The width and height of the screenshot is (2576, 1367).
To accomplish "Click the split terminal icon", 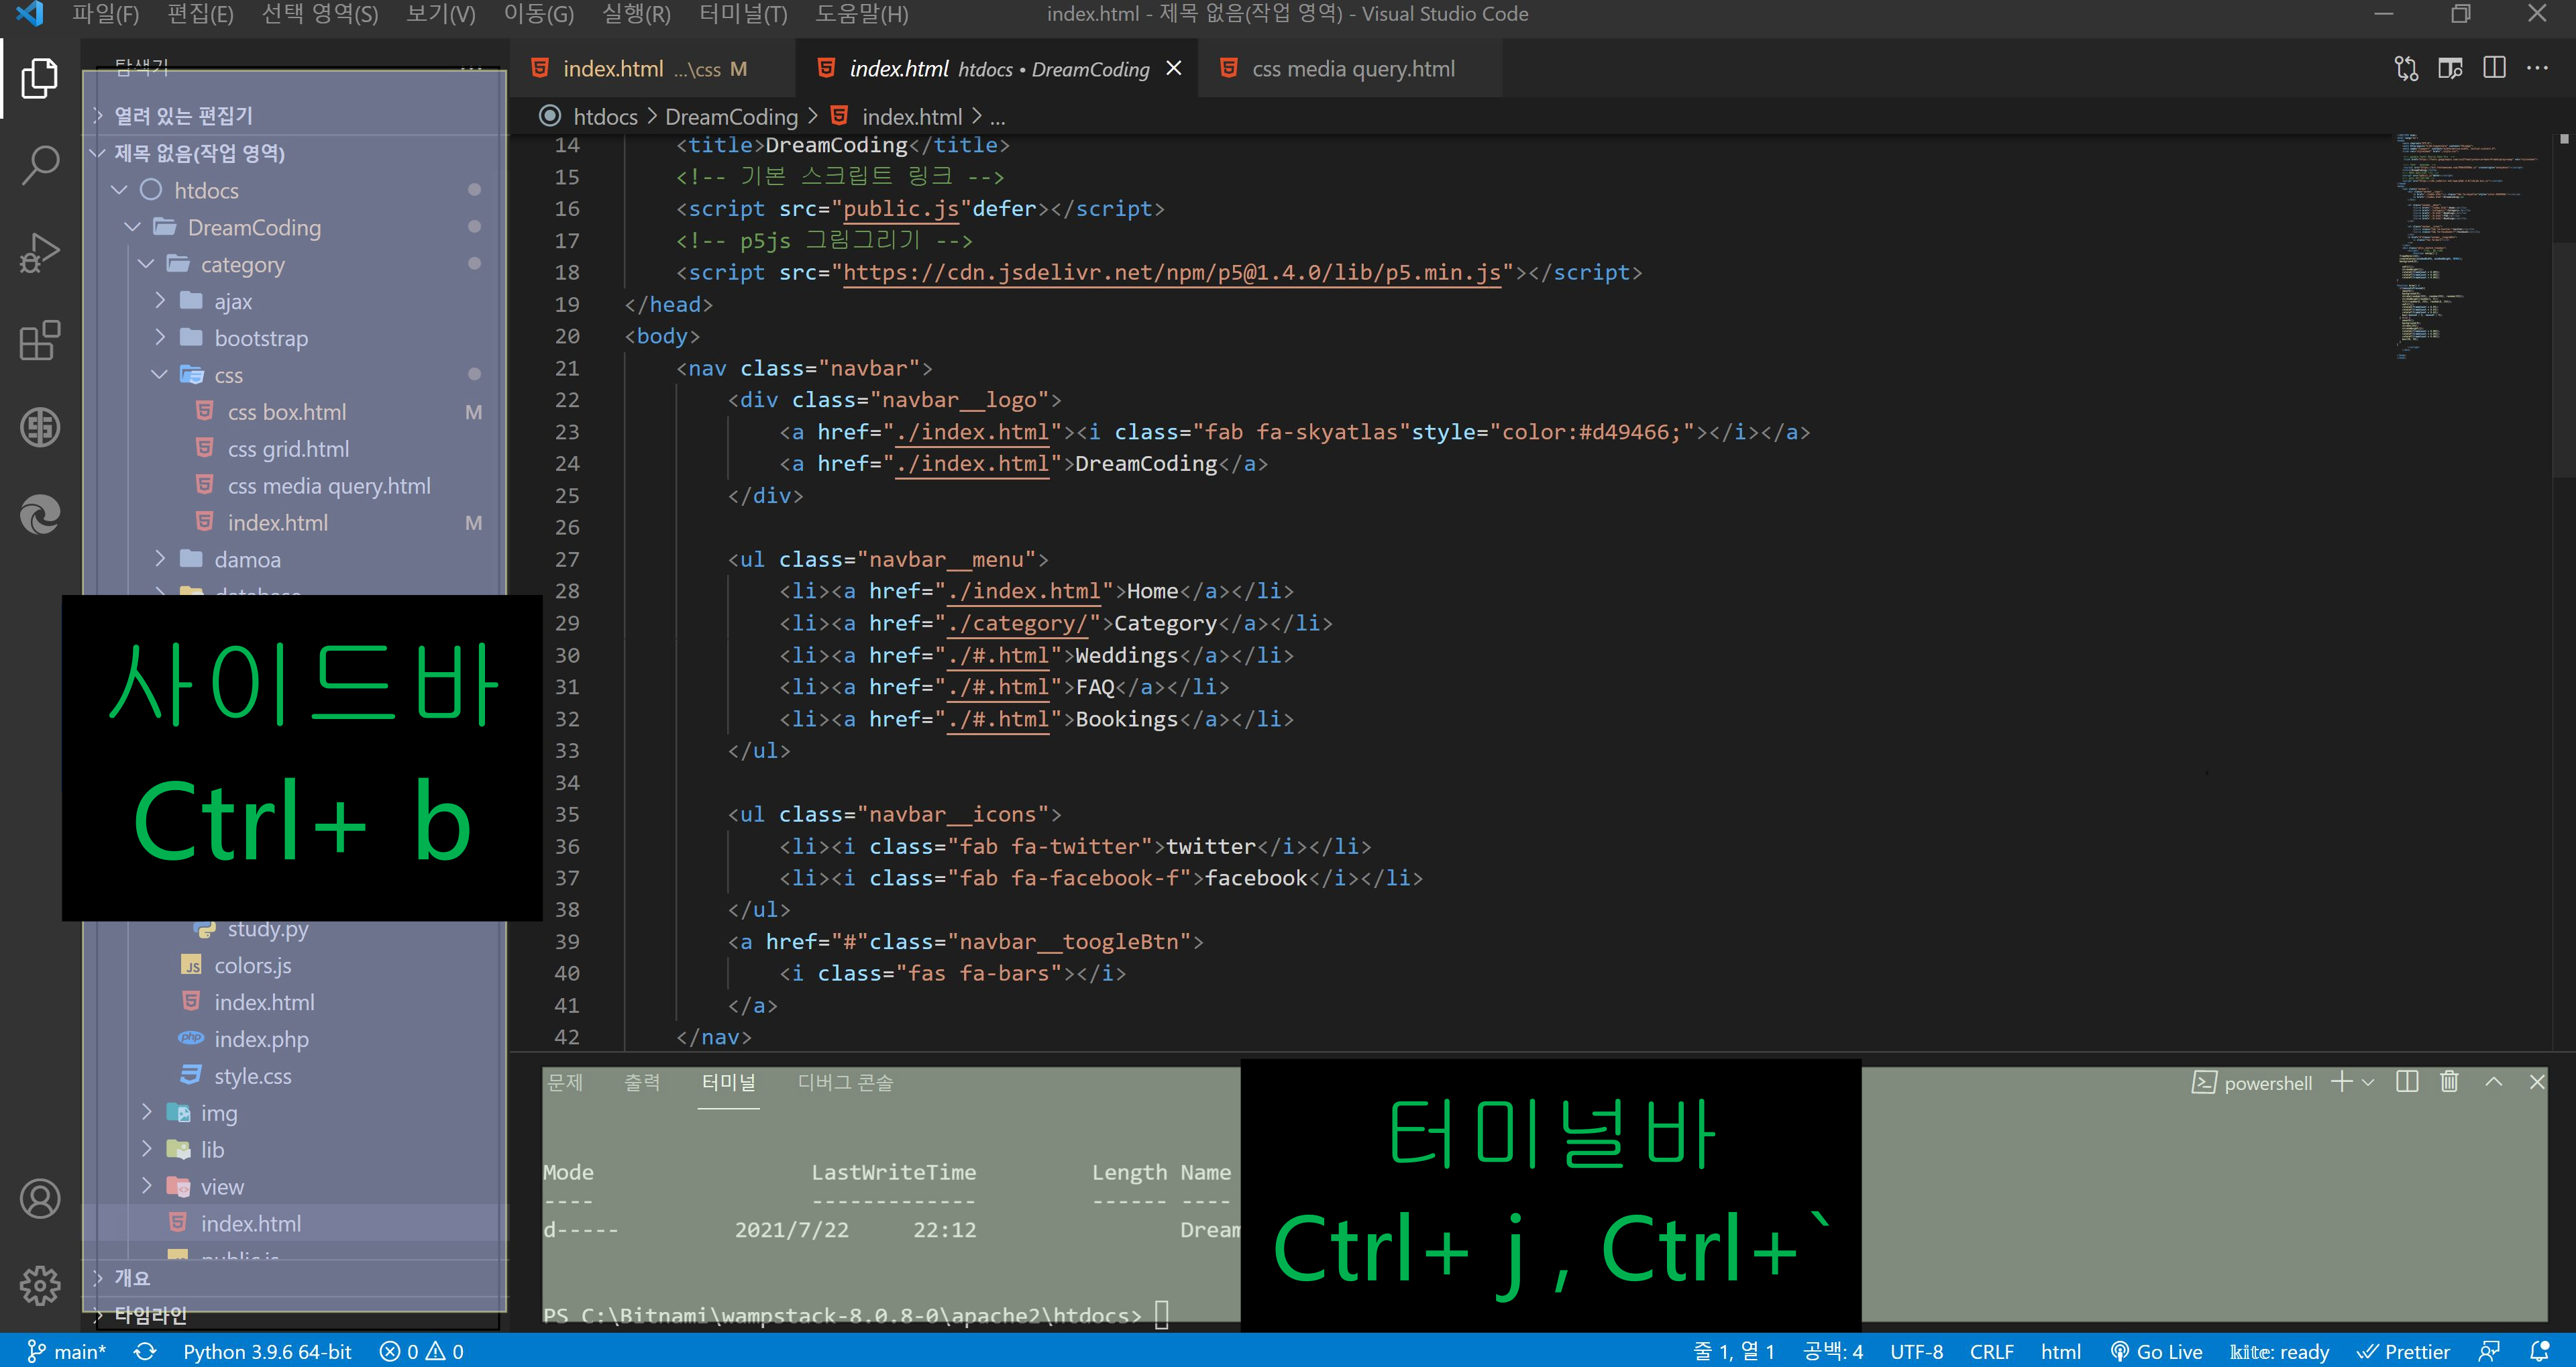I will click(2407, 1082).
